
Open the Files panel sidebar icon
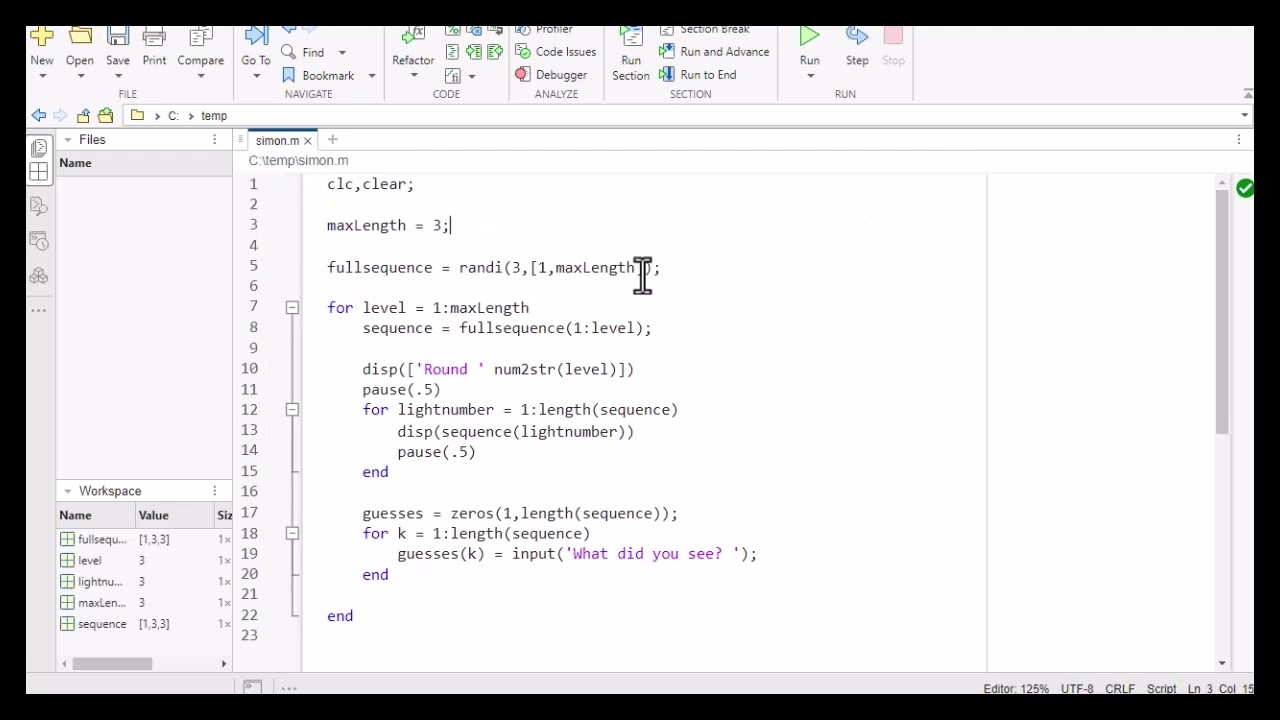pos(39,148)
